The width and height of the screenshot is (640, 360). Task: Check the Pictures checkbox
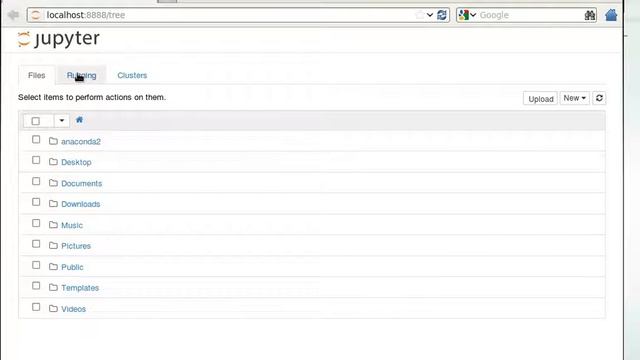36,244
